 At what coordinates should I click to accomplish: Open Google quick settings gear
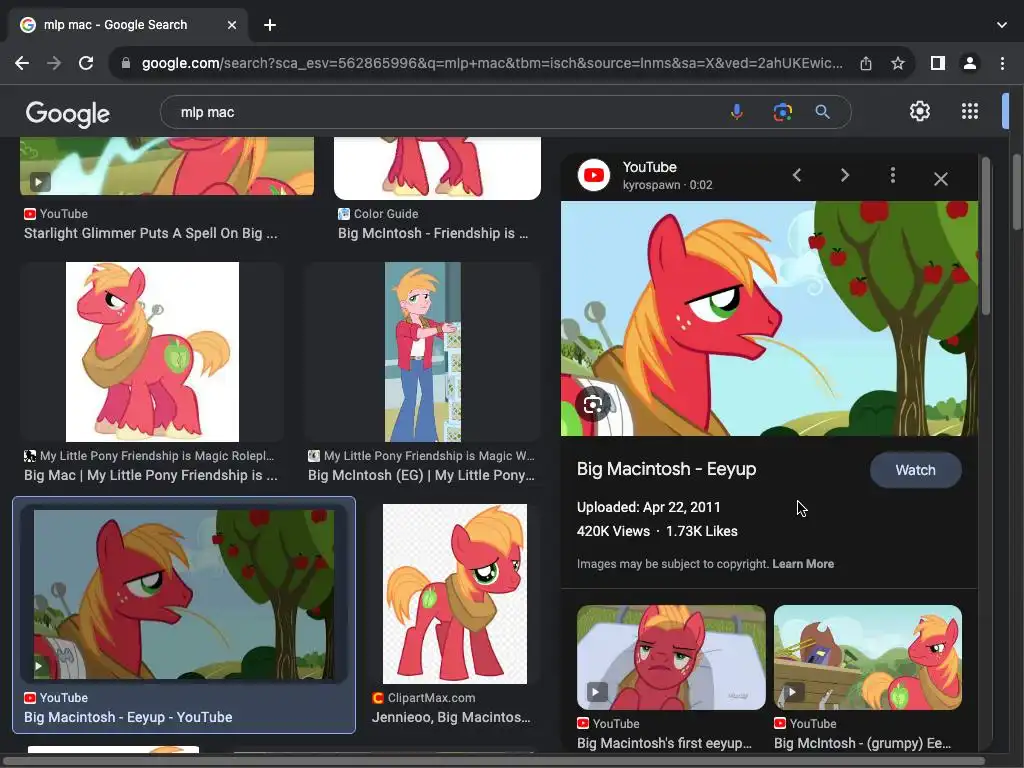920,112
